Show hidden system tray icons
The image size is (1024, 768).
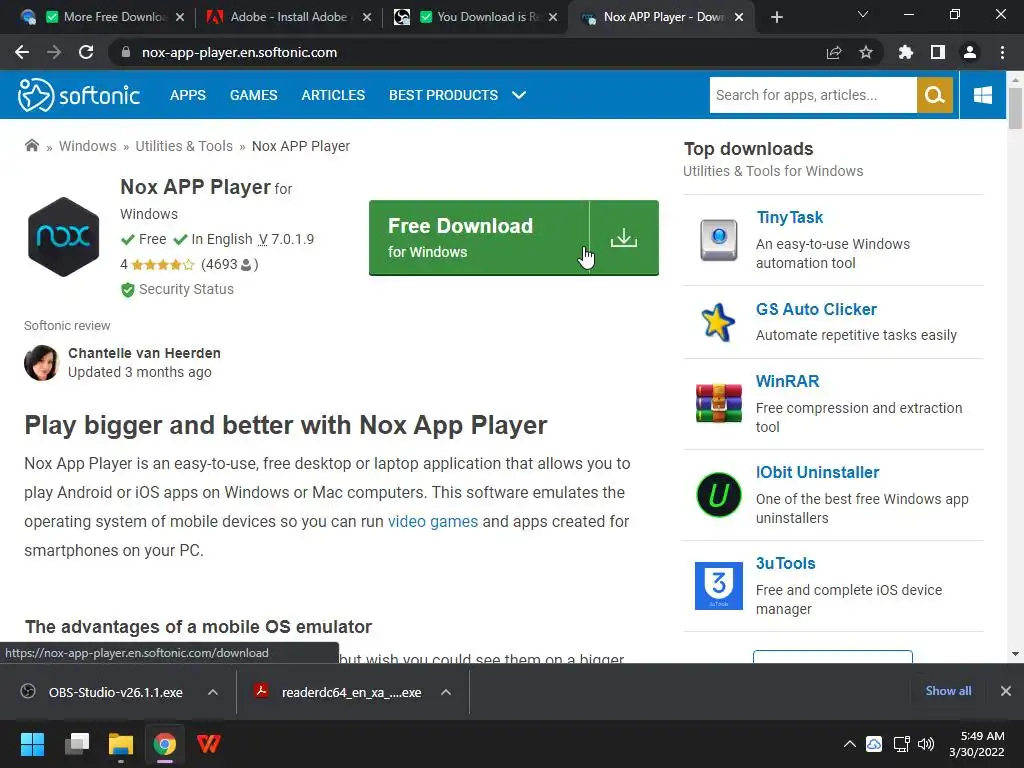(x=850, y=744)
